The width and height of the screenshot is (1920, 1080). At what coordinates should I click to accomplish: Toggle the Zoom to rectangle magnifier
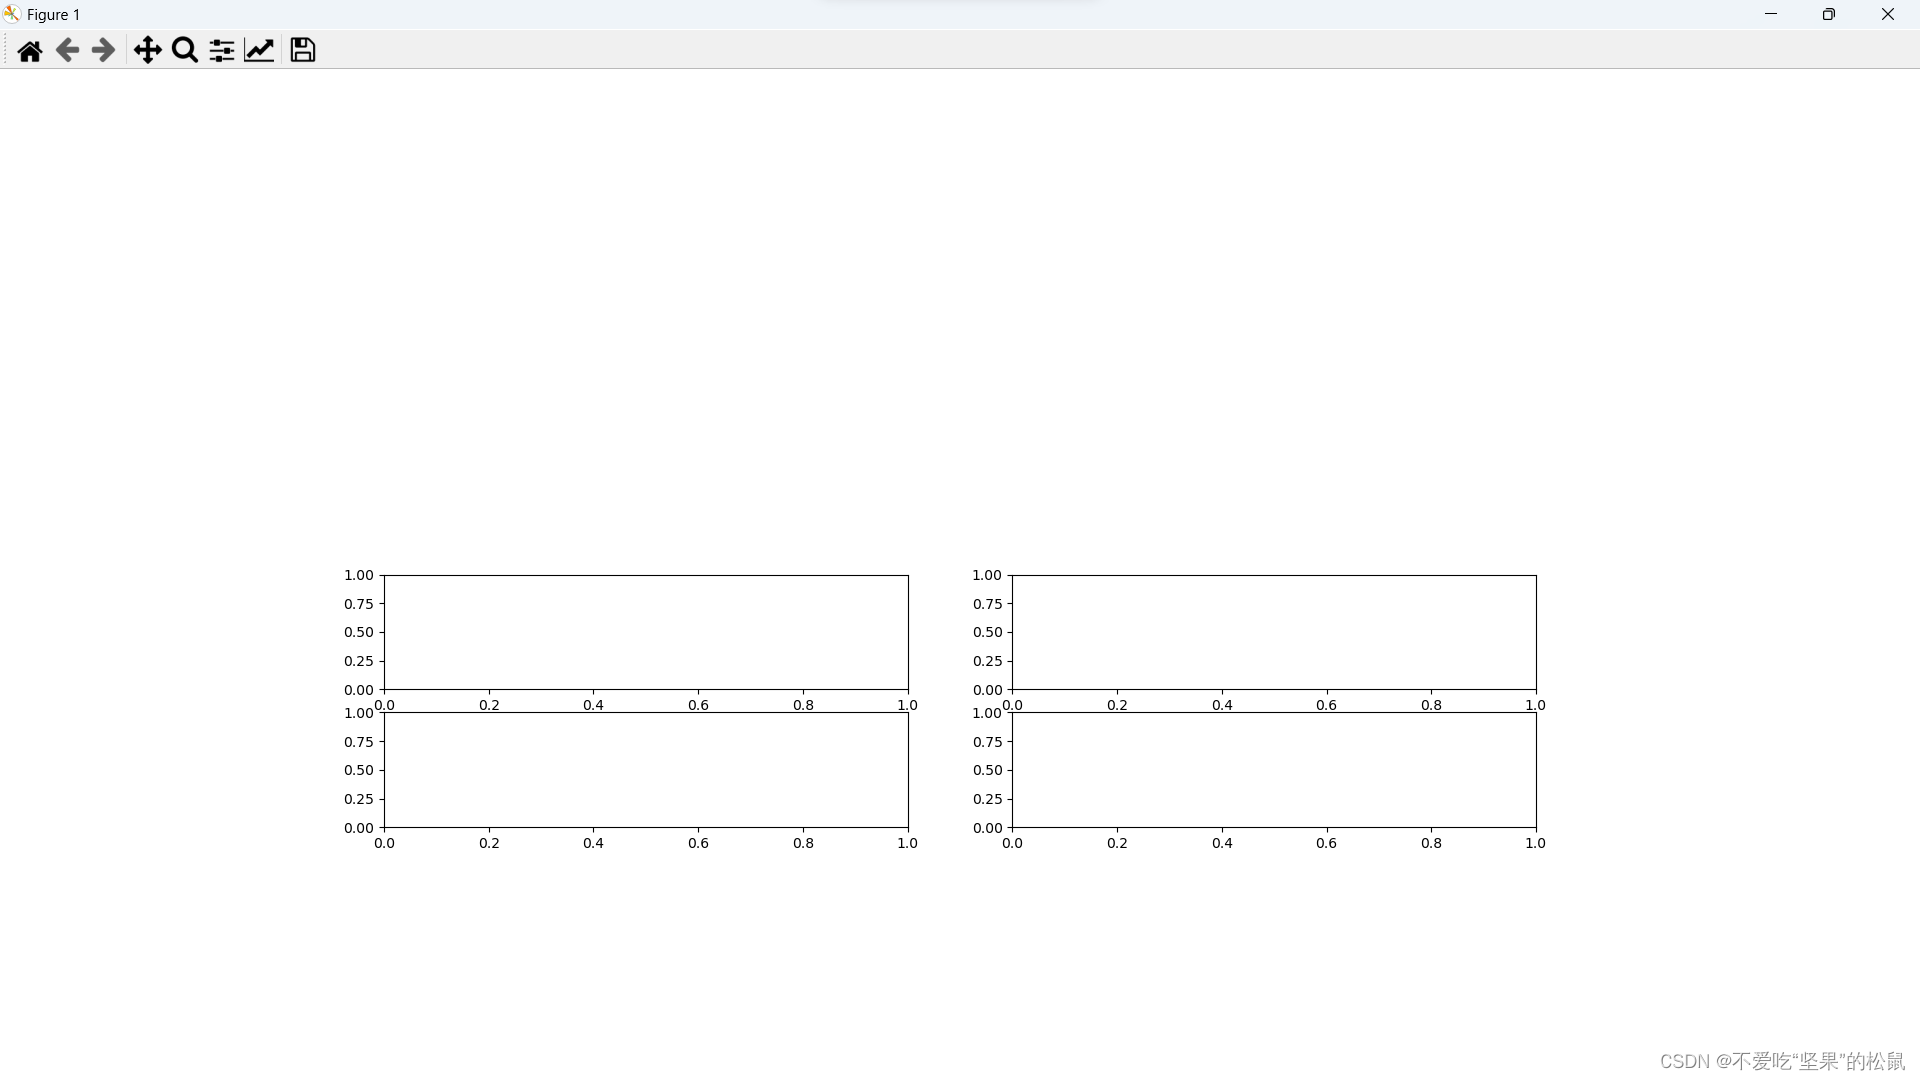(x=184, y=50)
